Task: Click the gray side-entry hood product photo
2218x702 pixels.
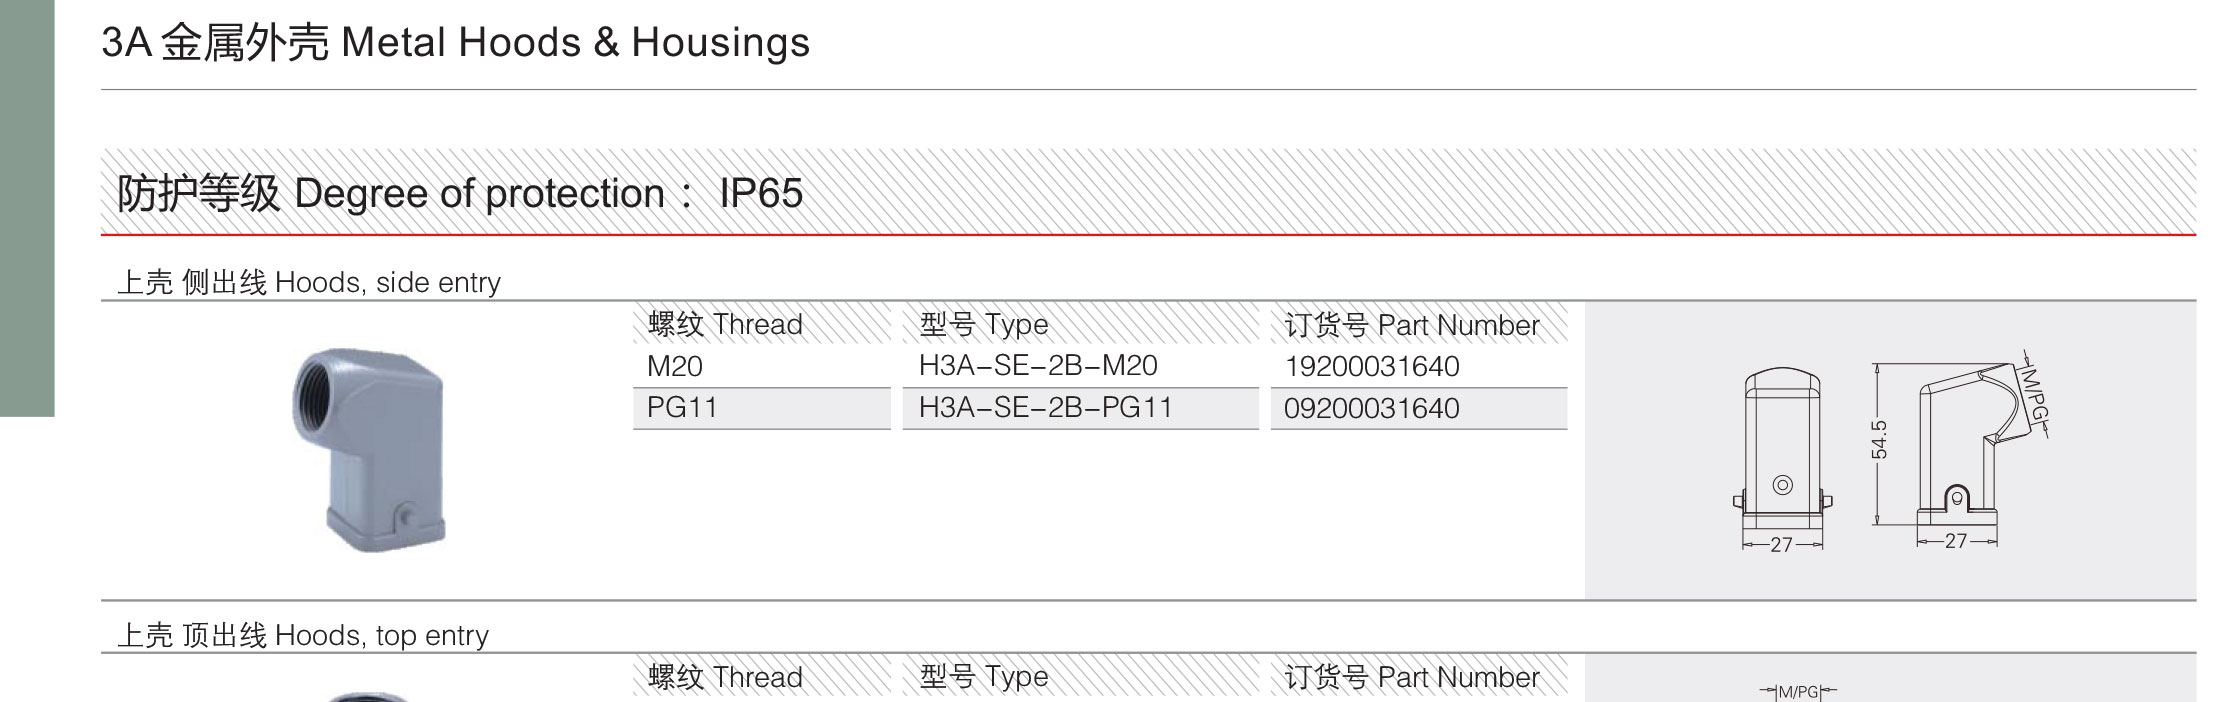Action: (369, 450)
